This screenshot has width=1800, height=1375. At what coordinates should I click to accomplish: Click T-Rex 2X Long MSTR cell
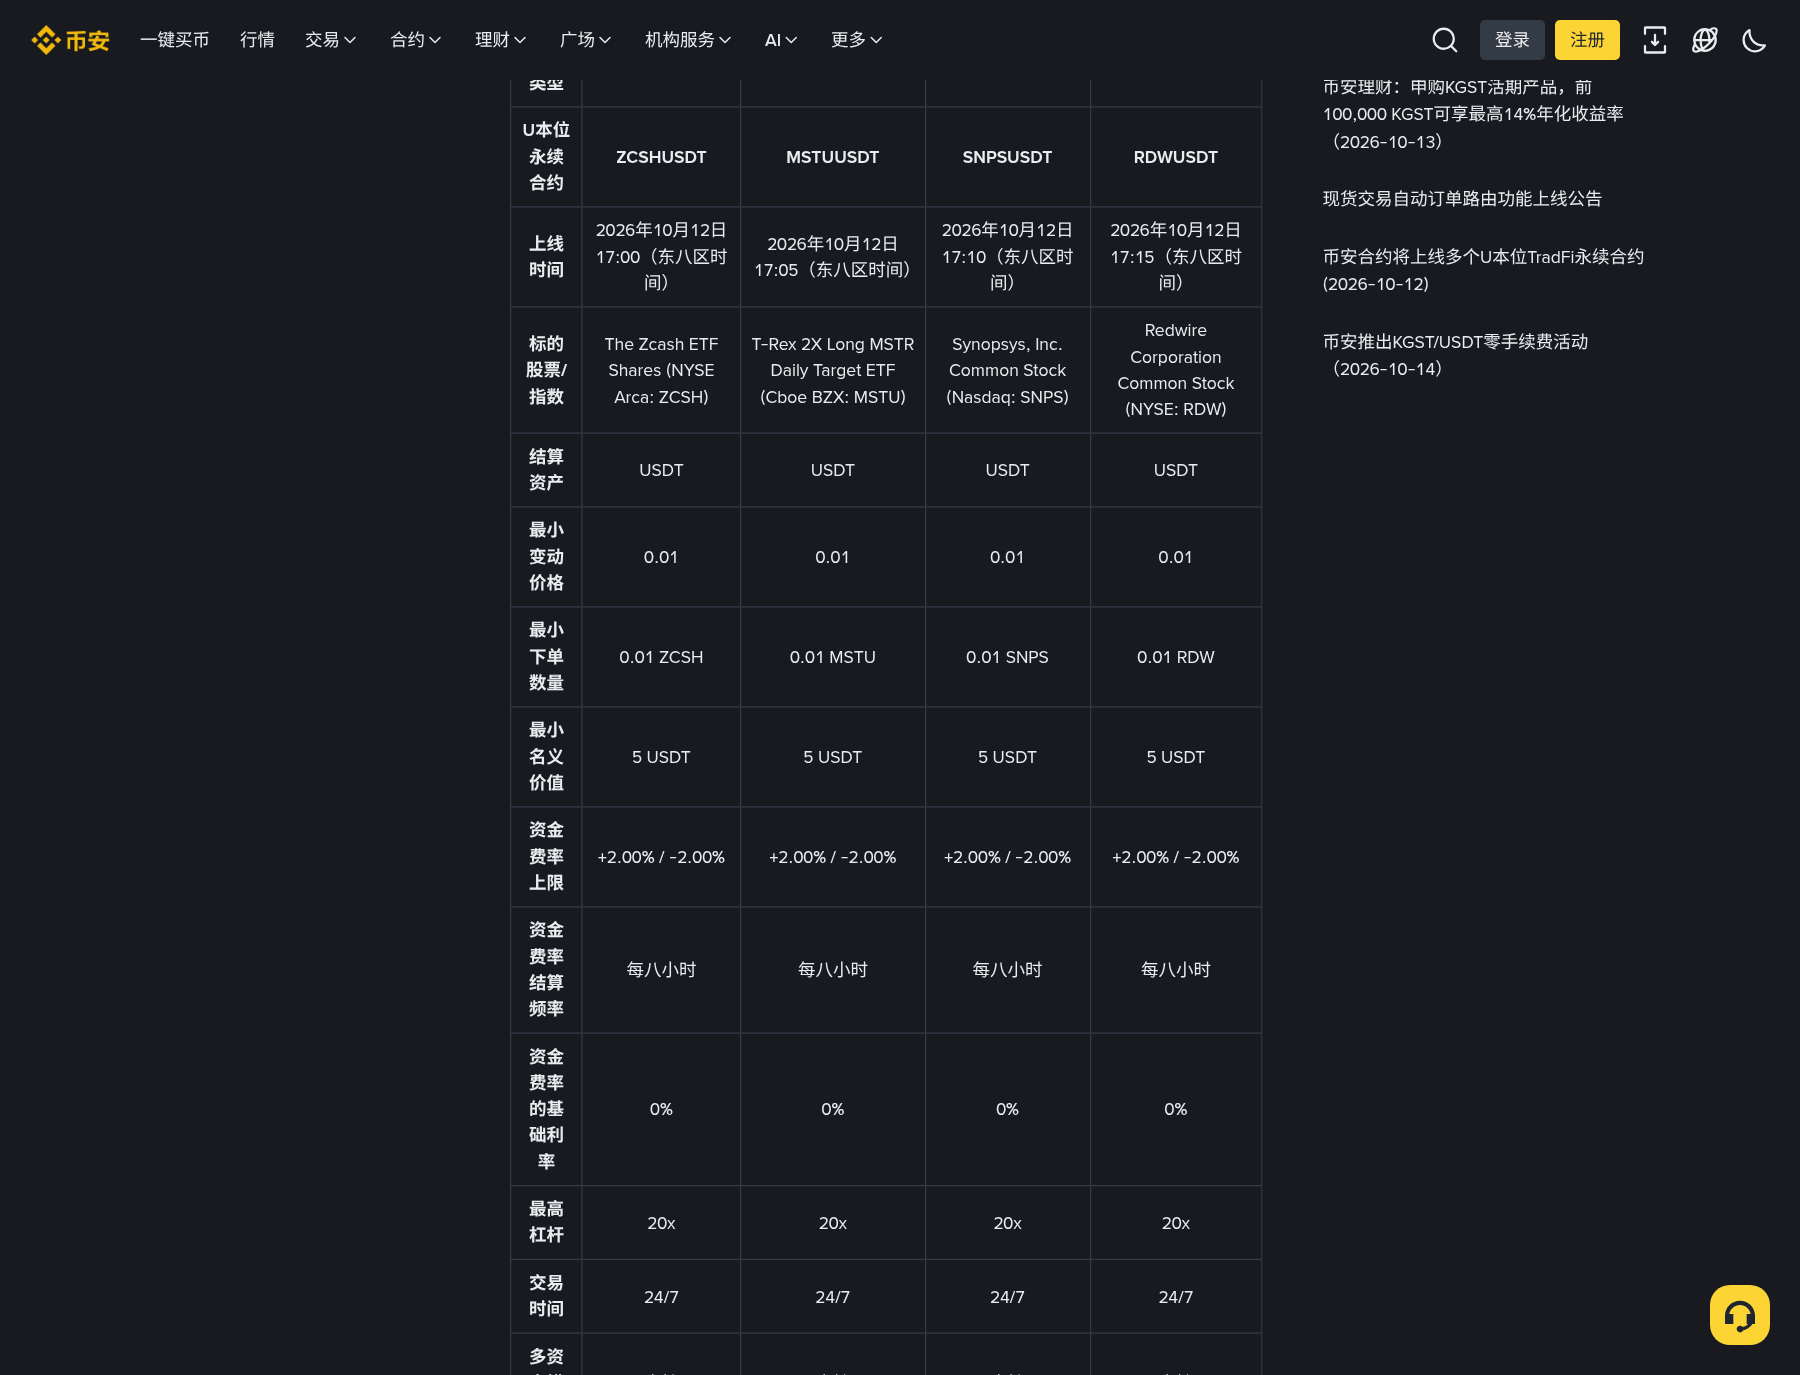[x=833, y=370]
